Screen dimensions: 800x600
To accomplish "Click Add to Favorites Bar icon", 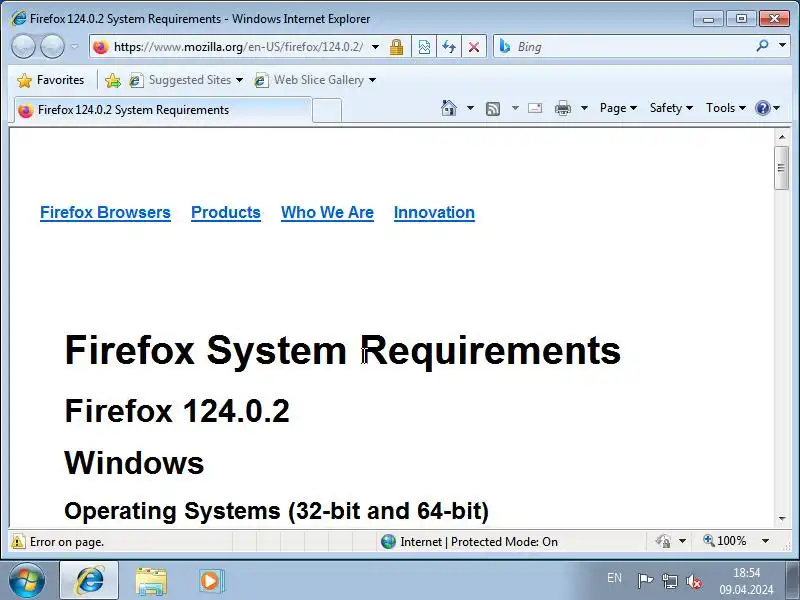I will pos(113,80).
